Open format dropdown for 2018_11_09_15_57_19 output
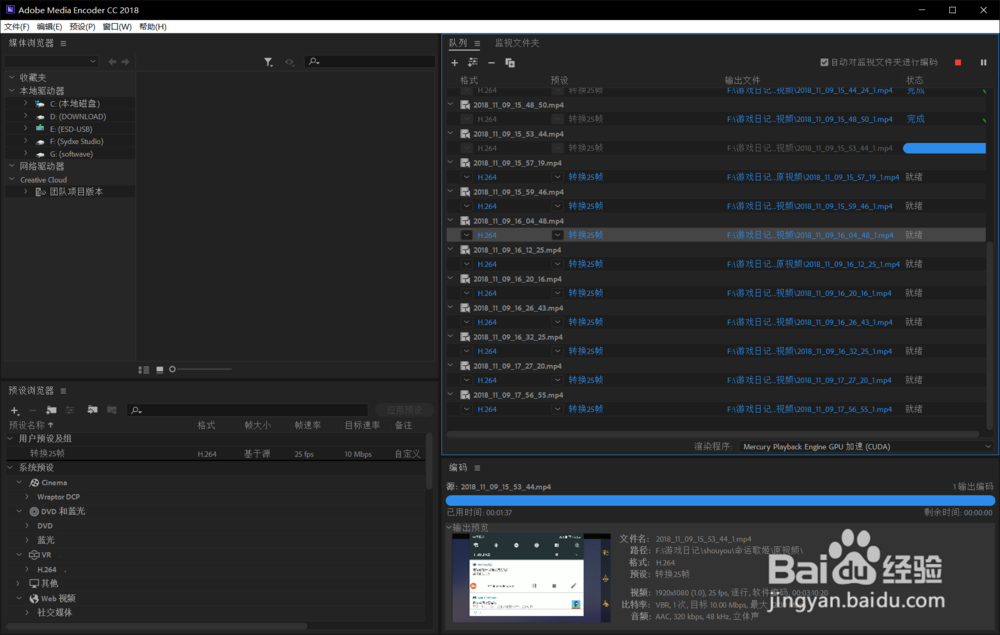Image resolution: width=1000 pixels, height=635 pixels. [x=467, y=177]
